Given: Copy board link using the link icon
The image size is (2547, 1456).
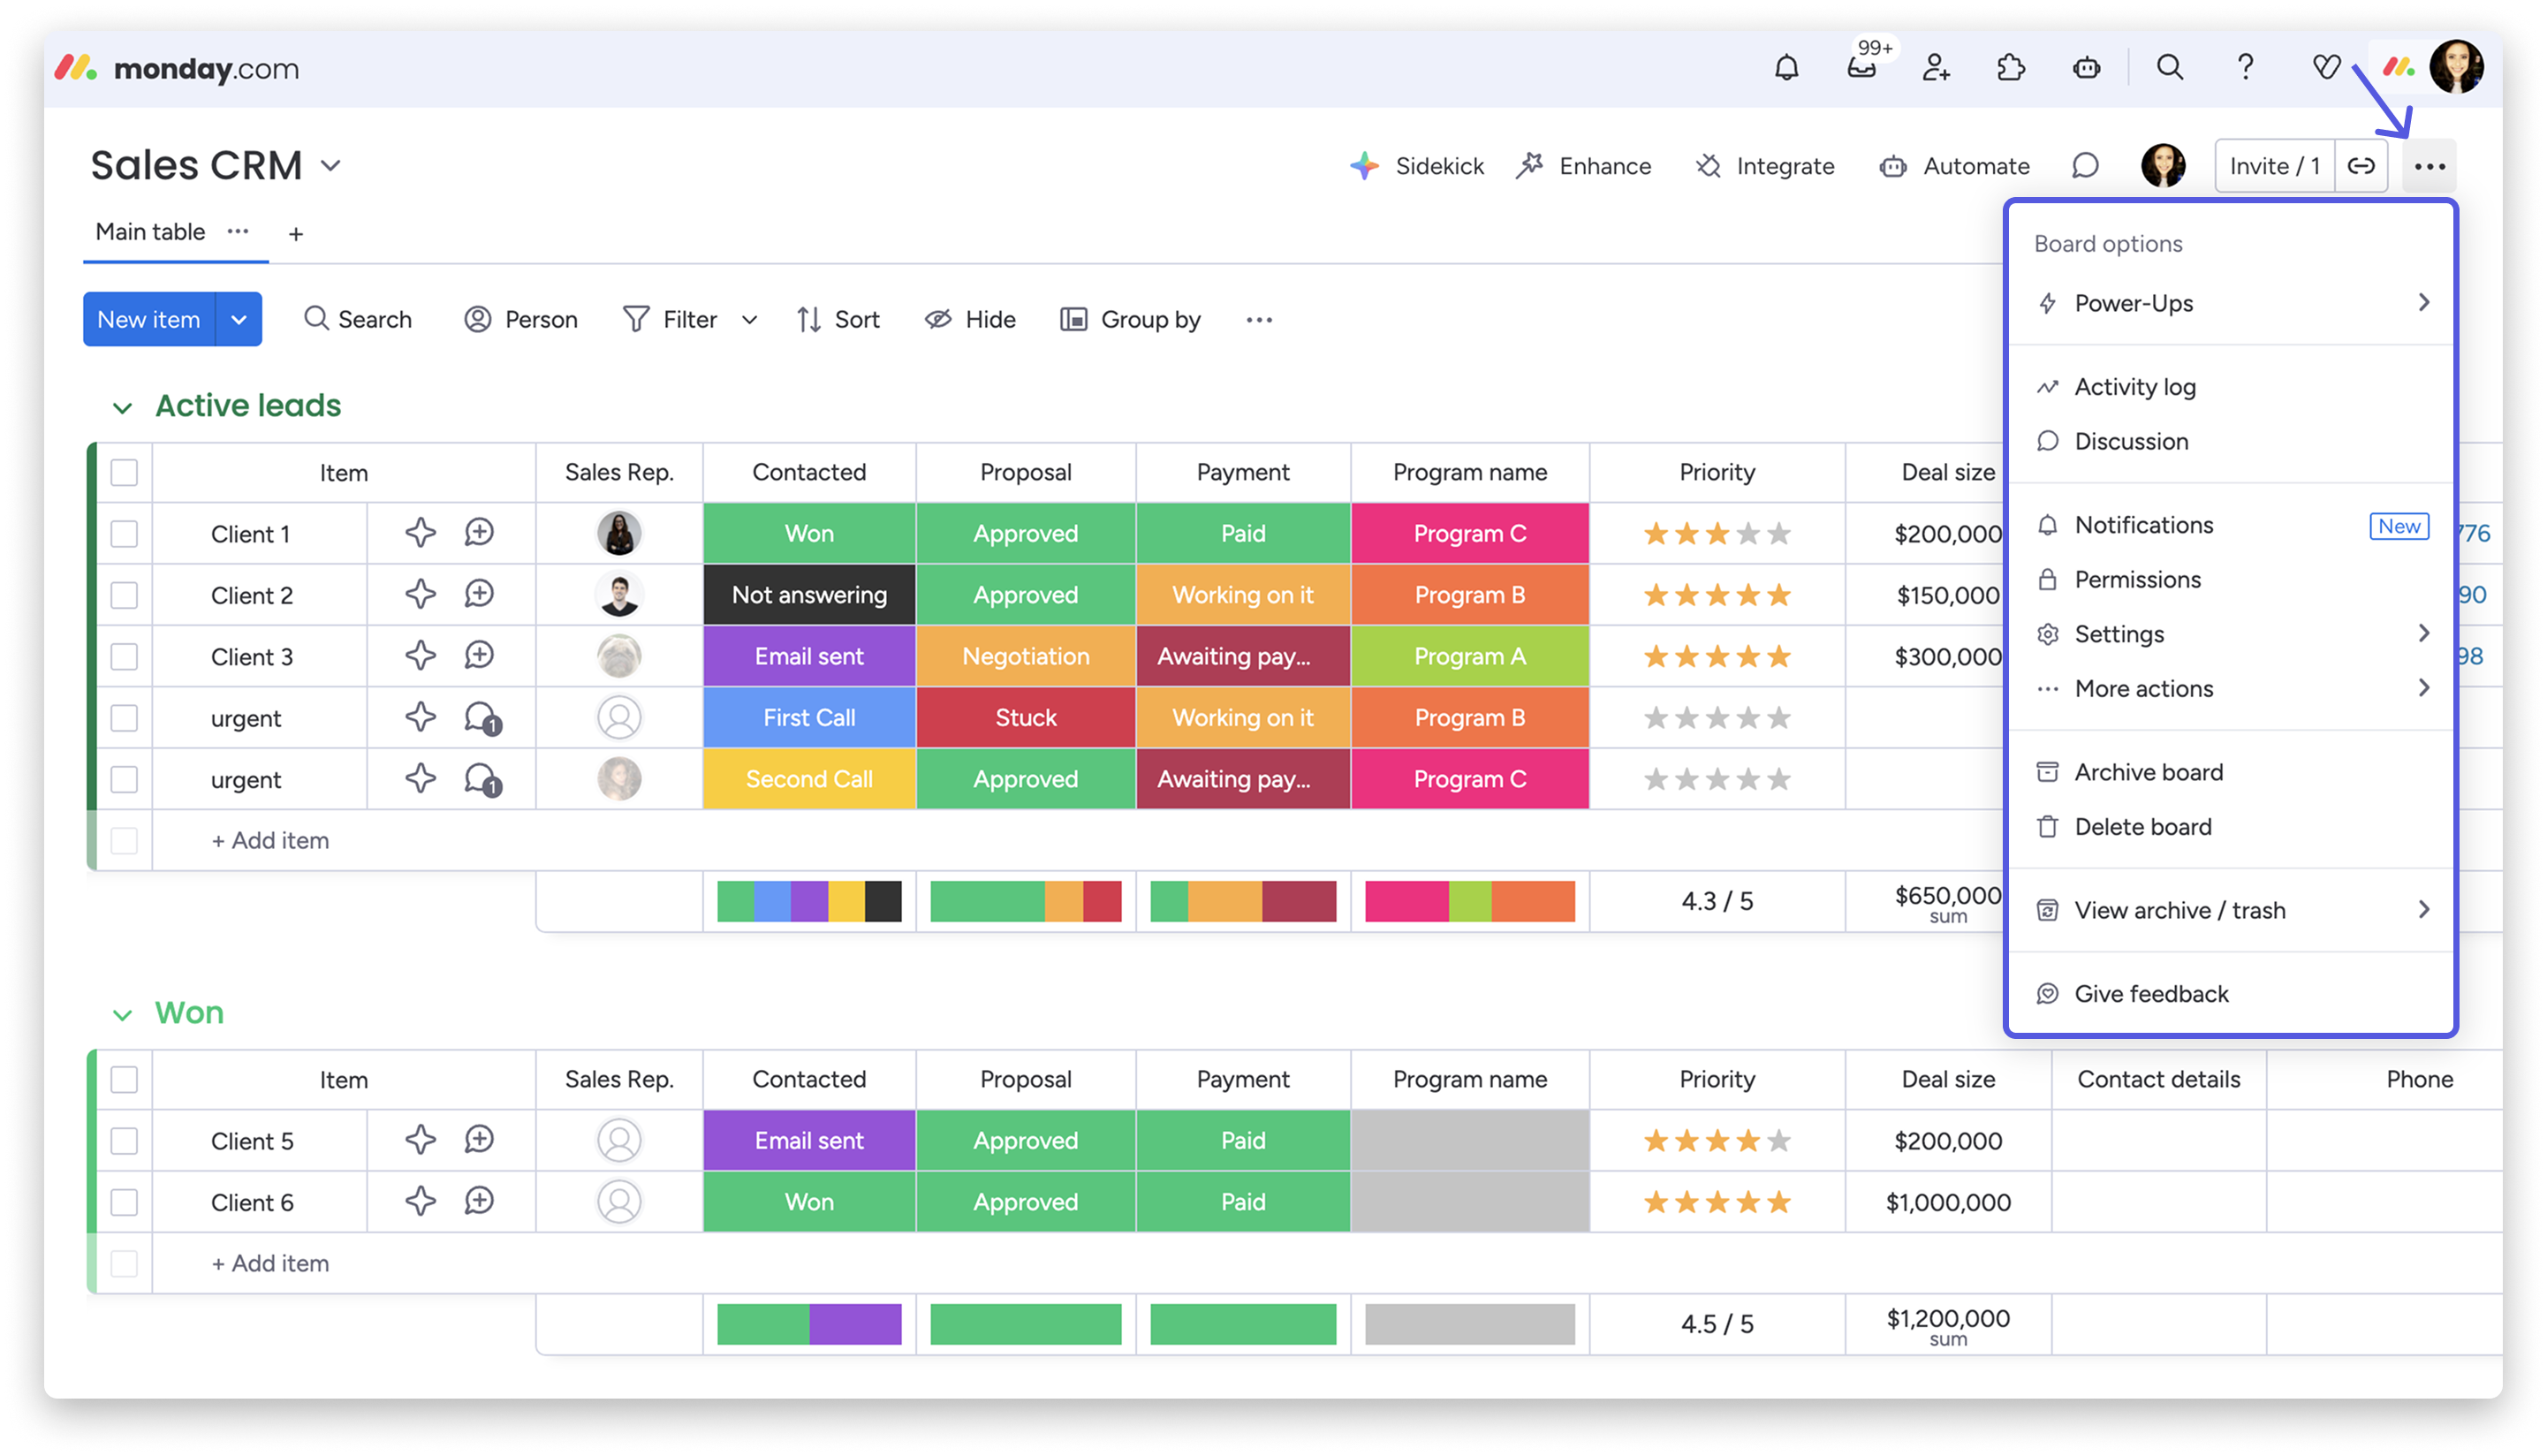Looking at the screenshot, I should coord(2361,166).
